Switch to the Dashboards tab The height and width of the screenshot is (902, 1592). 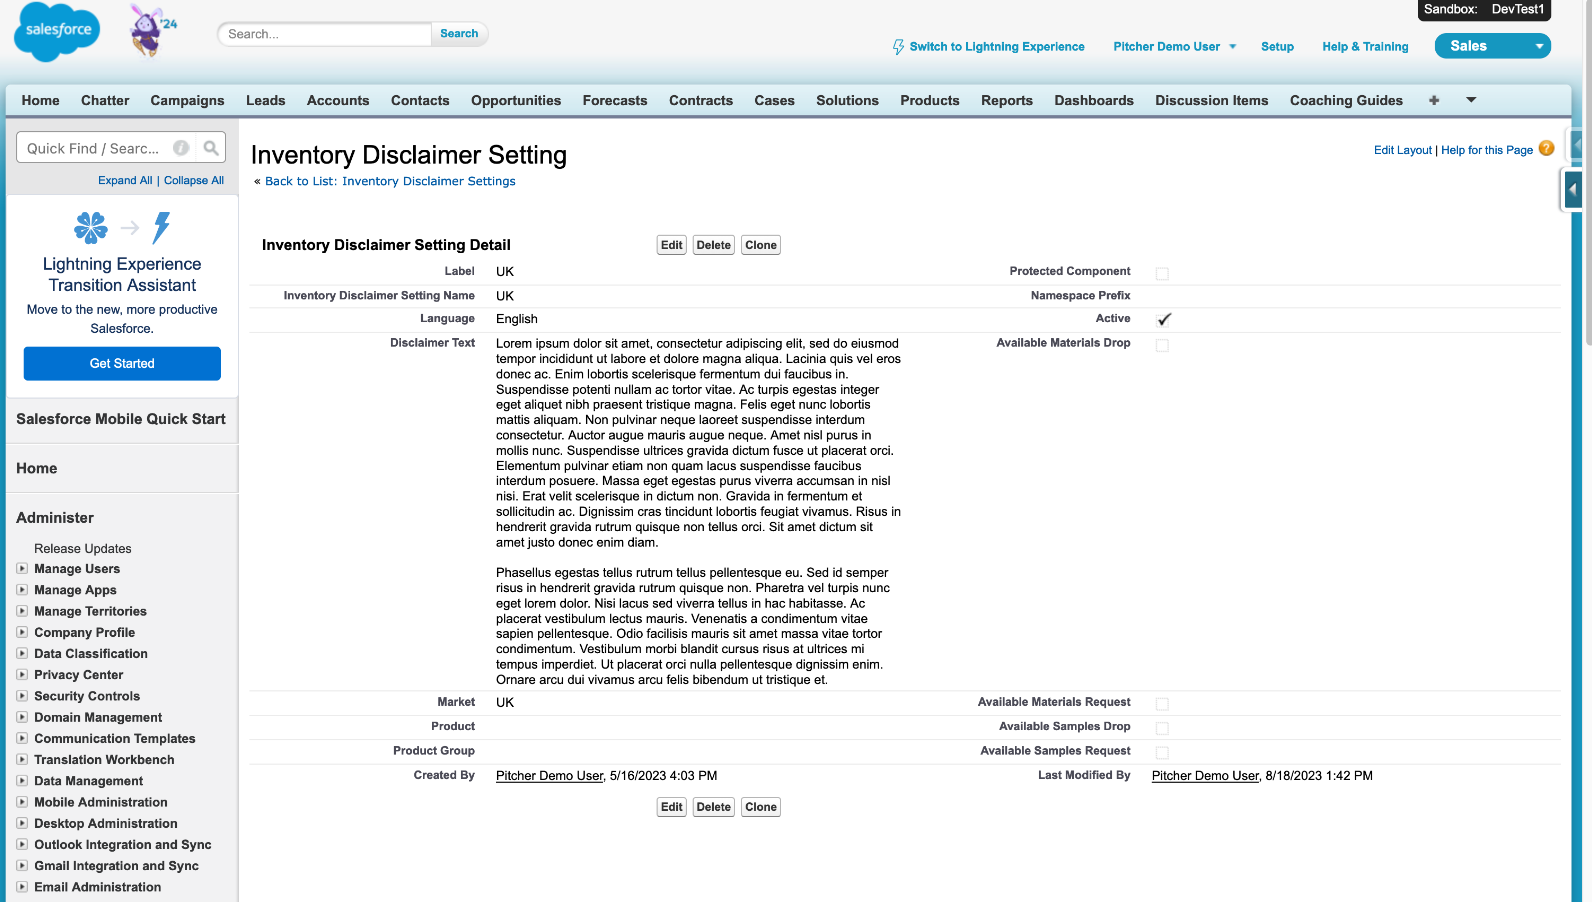pos(1093,100)
